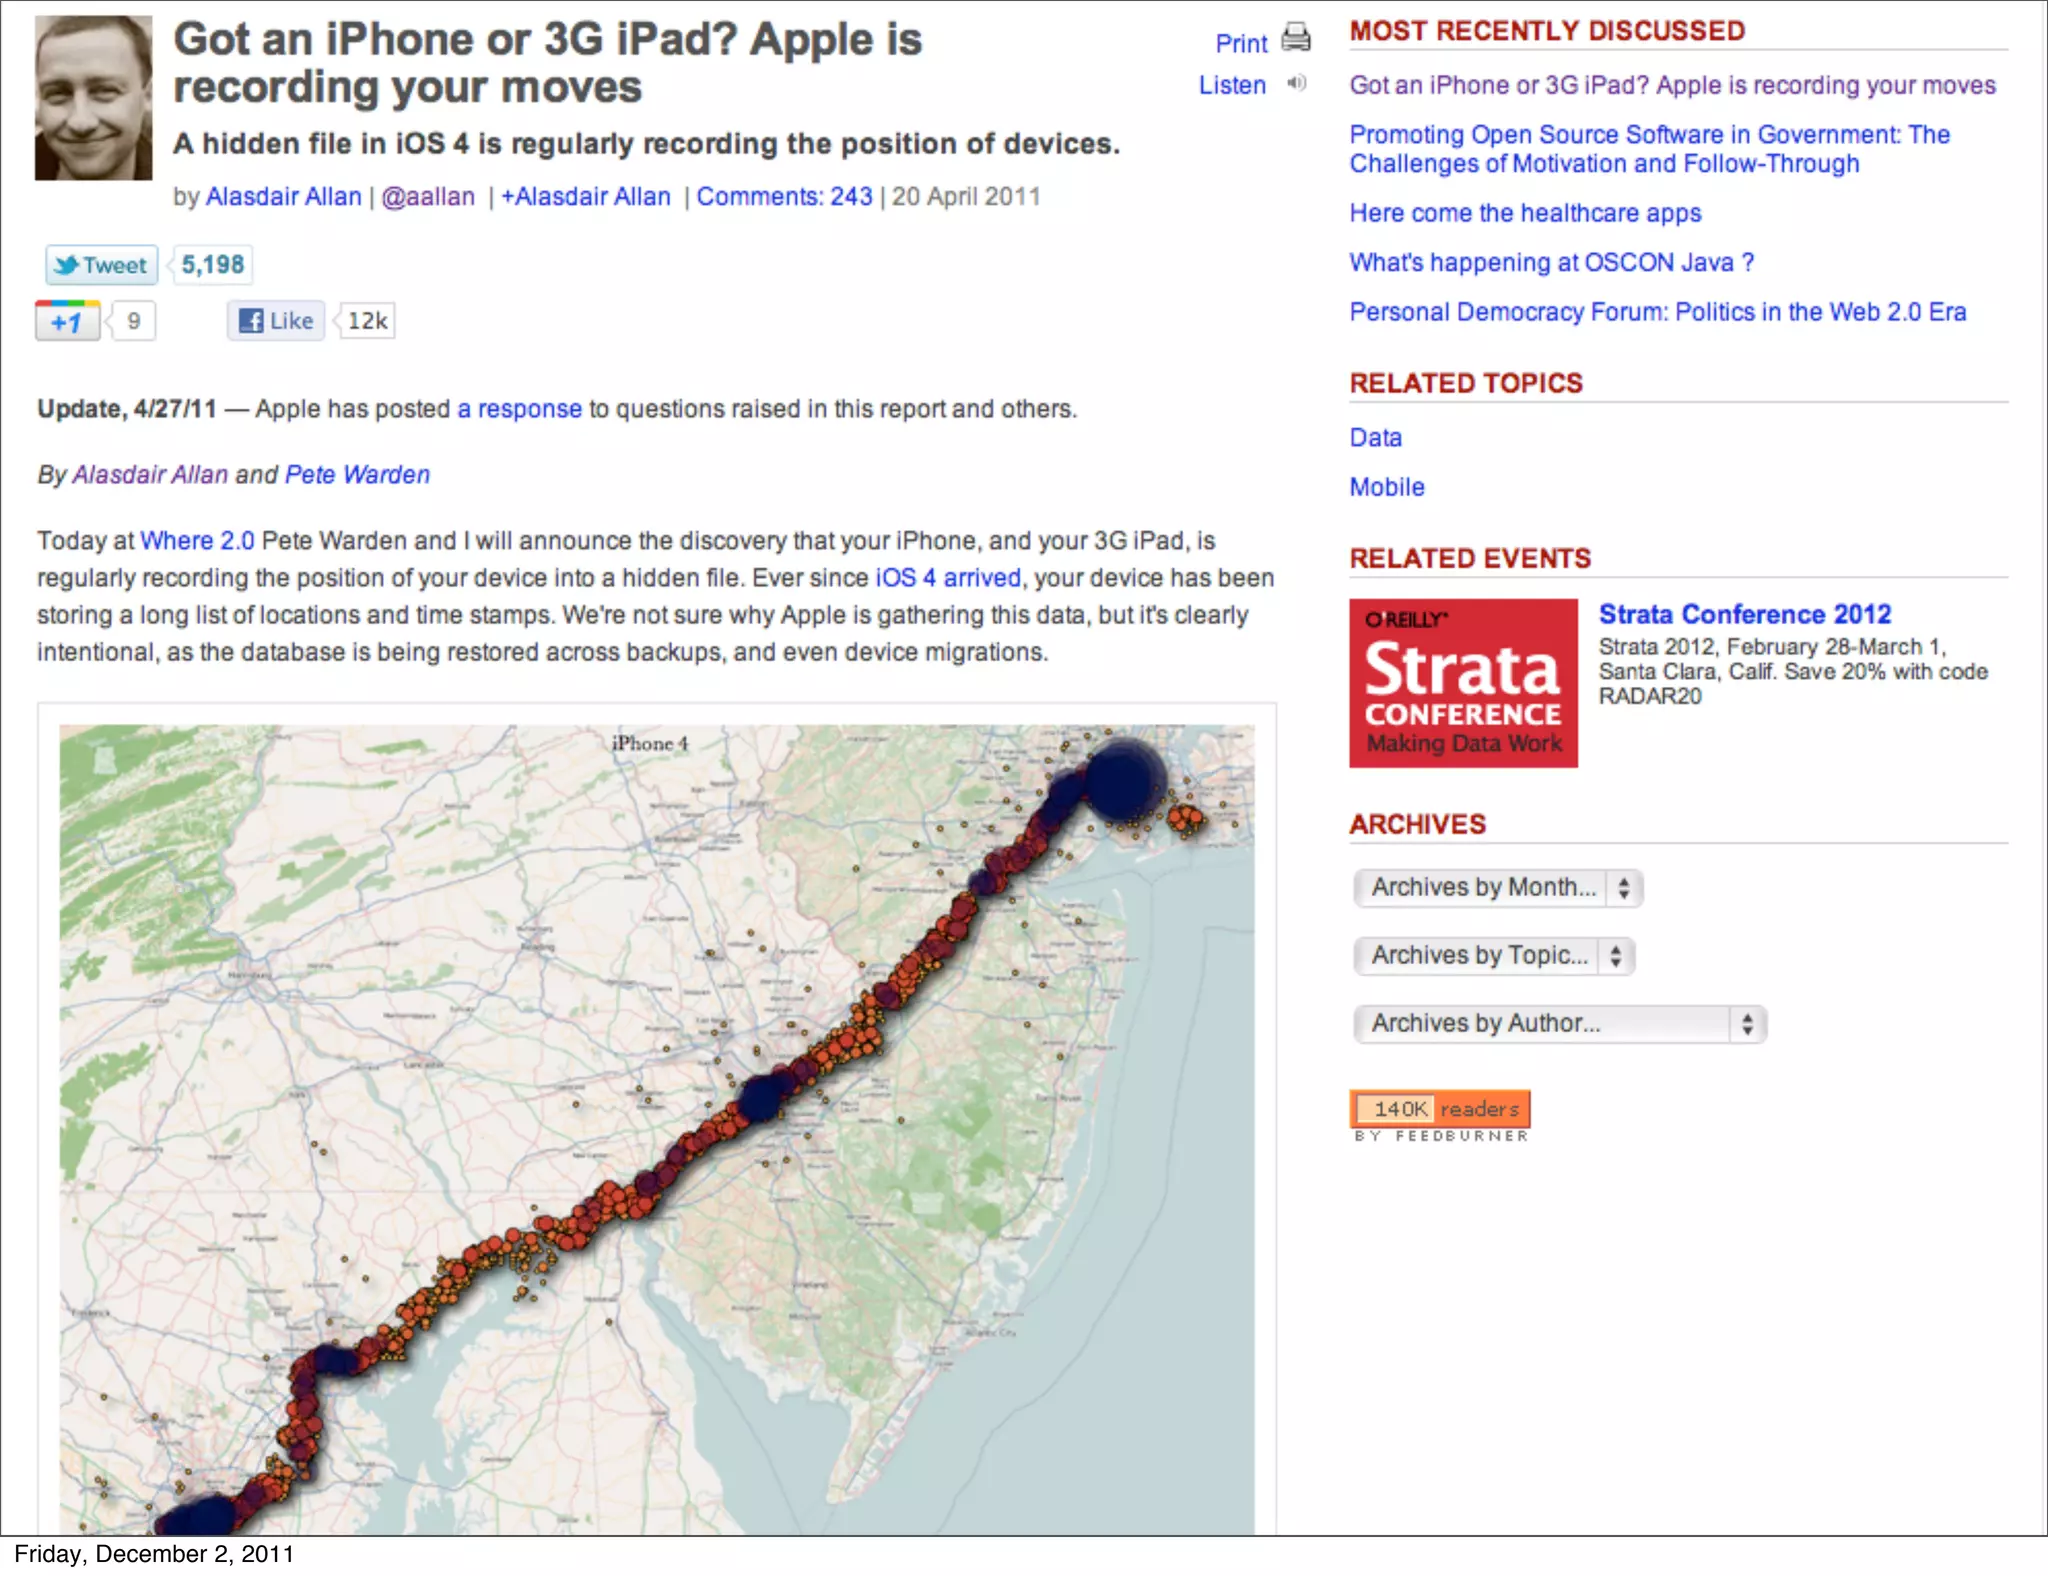Screen dimensions: 2048x1576
Task: Follow the 'a response' link in update
Action: tap(519, 409)
